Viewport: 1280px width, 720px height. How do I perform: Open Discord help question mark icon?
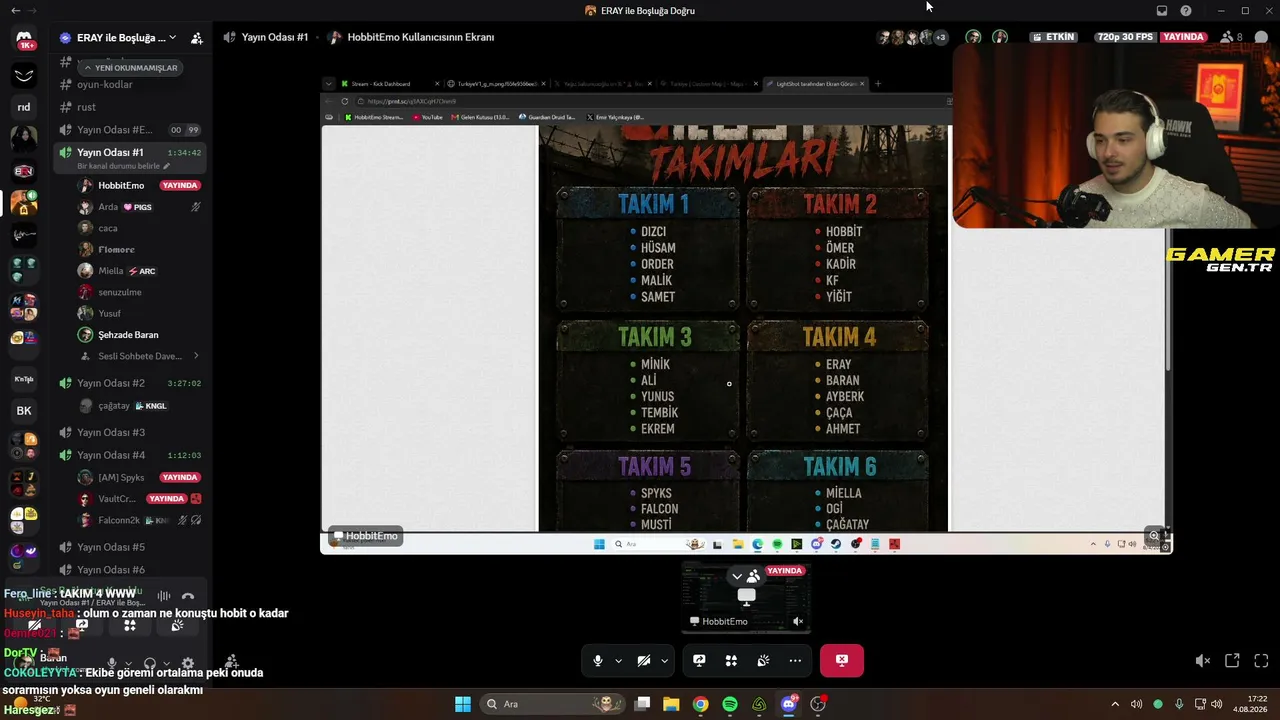1186,11
